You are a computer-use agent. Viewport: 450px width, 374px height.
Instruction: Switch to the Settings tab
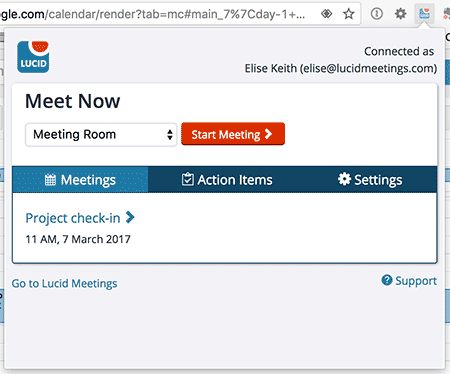tap(370, 180)
